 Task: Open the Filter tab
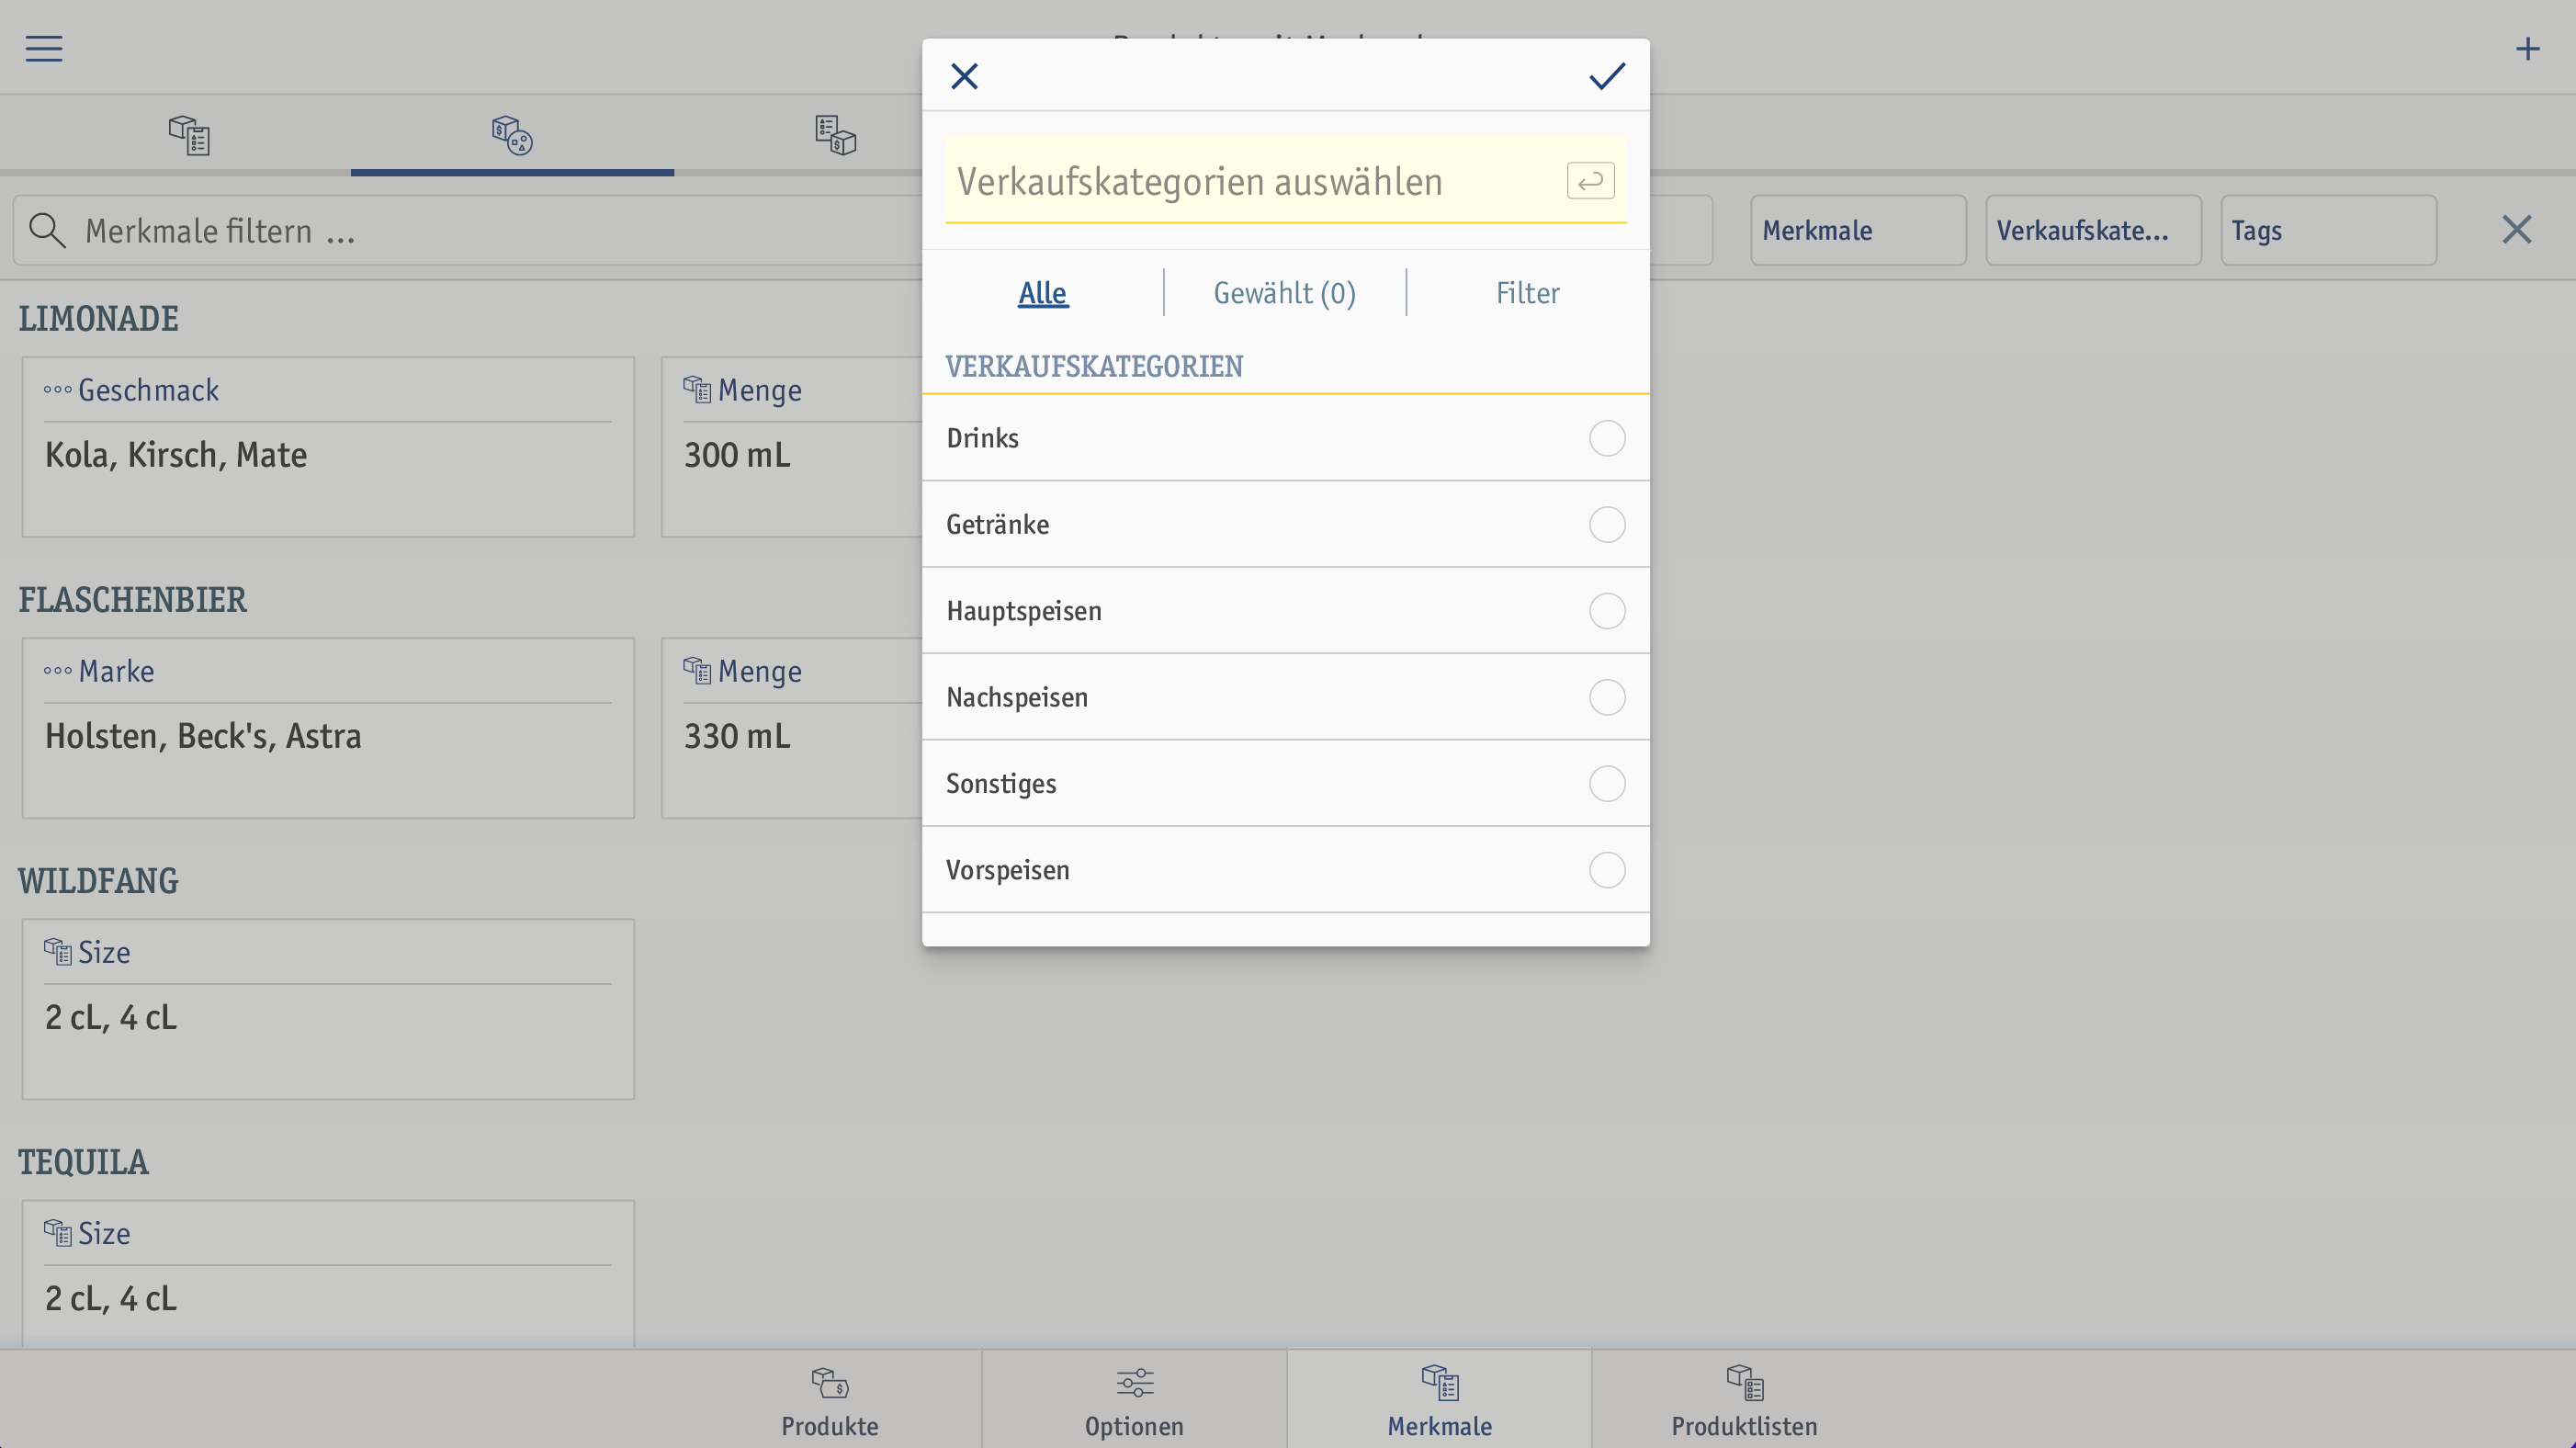[1527, 293]
